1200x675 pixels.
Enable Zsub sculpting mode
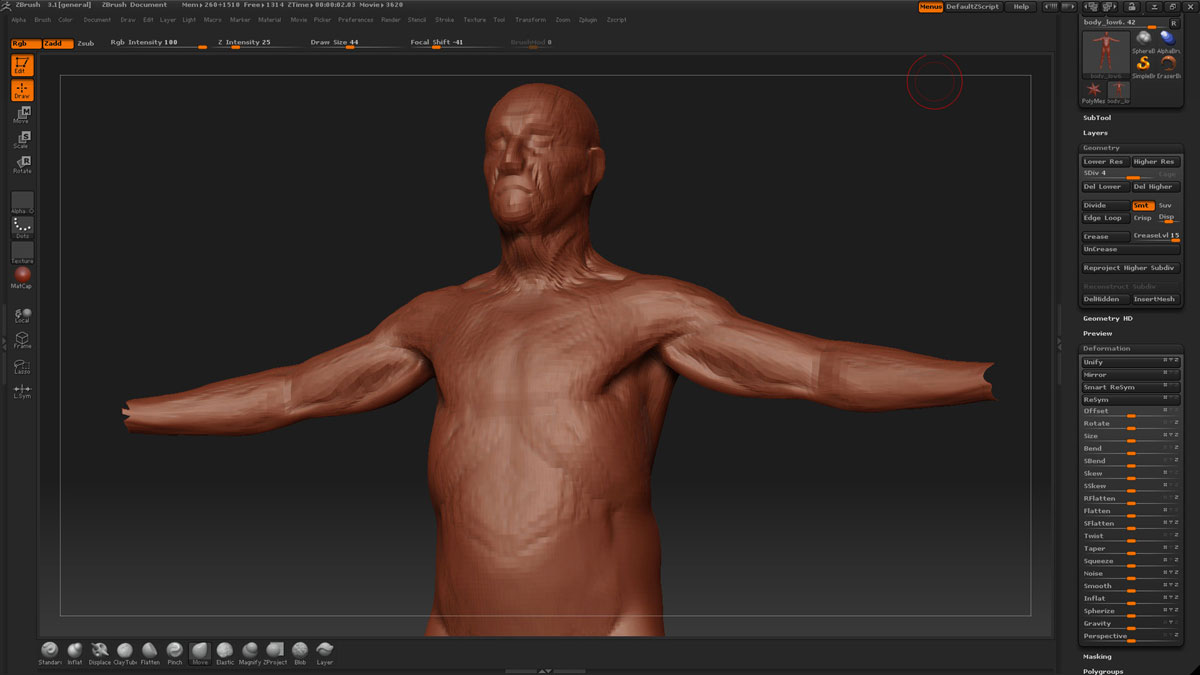86,43
